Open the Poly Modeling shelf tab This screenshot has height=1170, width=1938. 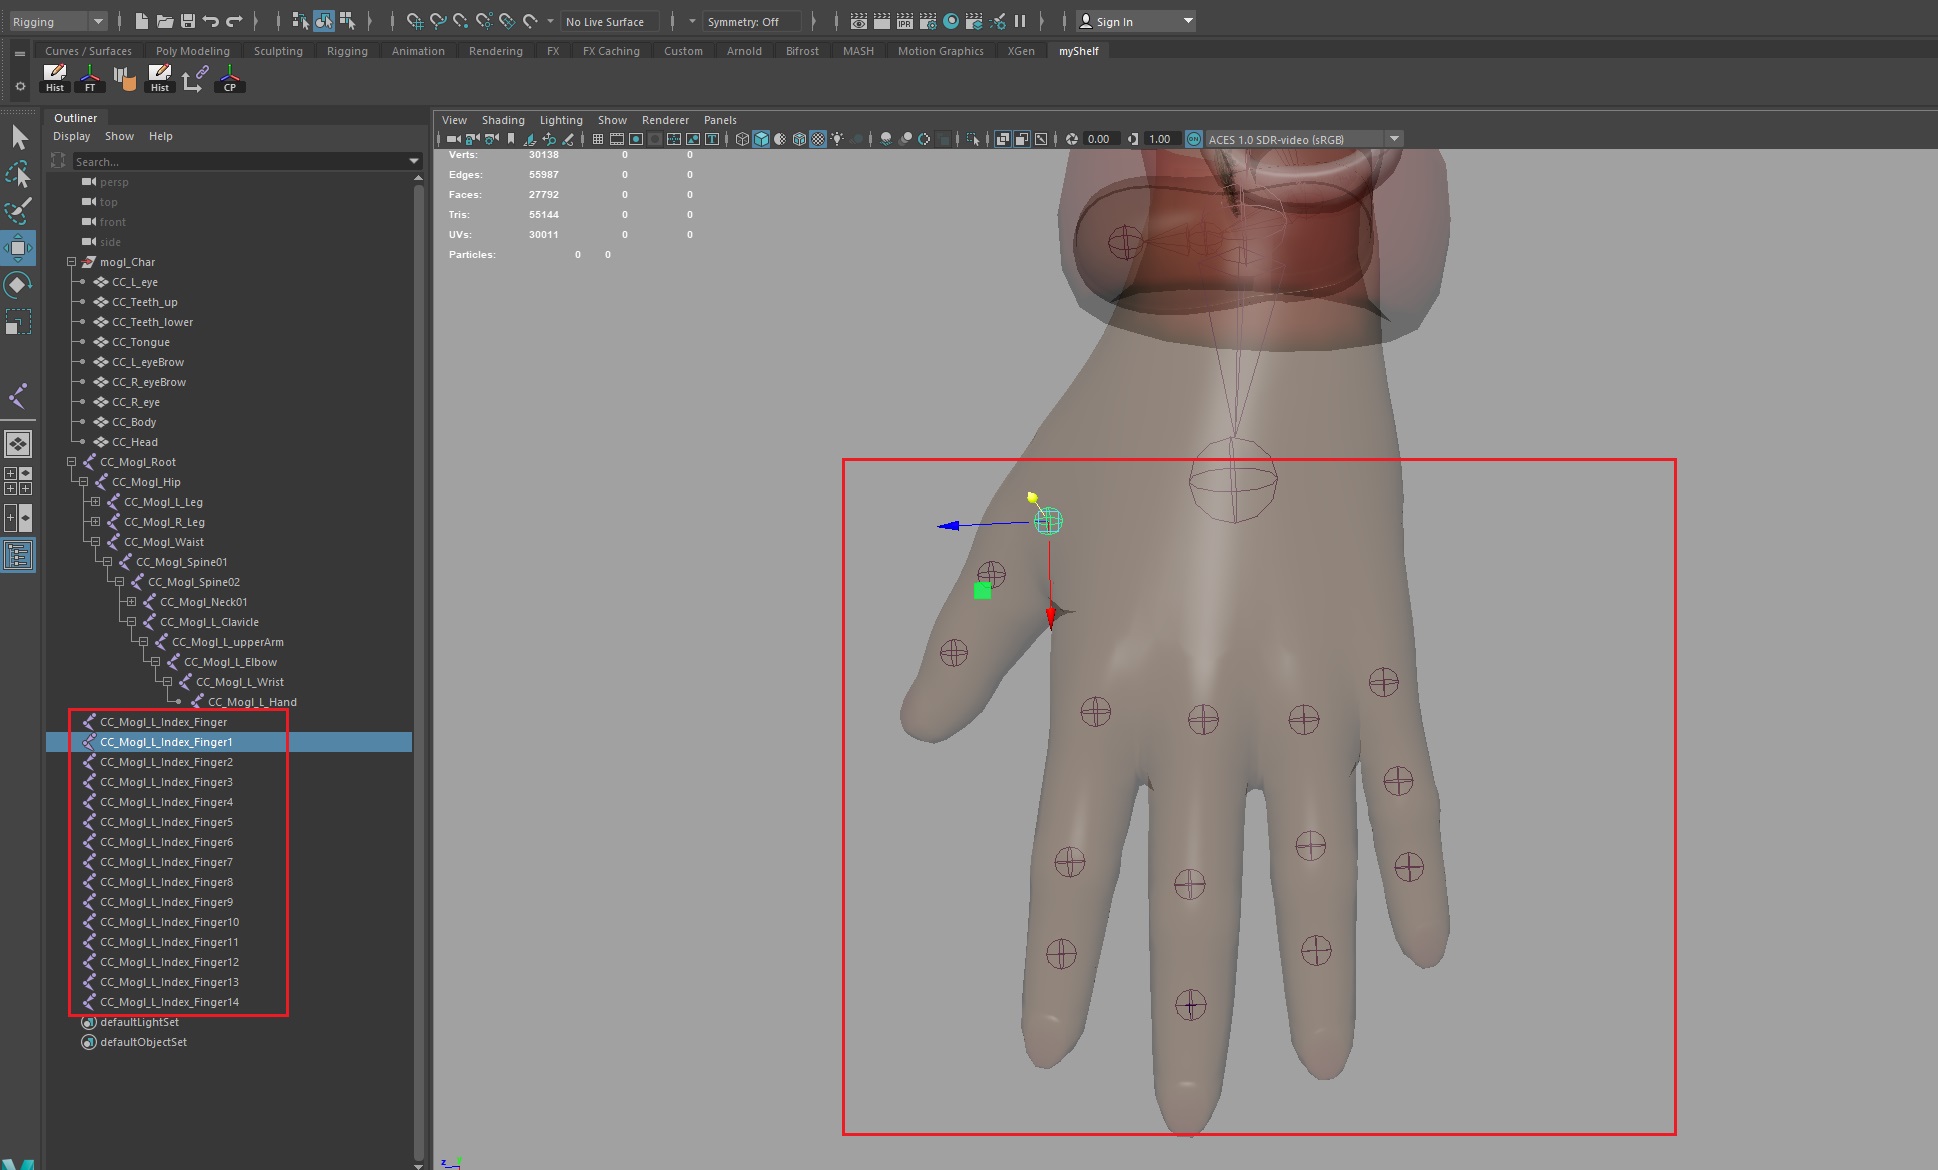coord(192,51)
